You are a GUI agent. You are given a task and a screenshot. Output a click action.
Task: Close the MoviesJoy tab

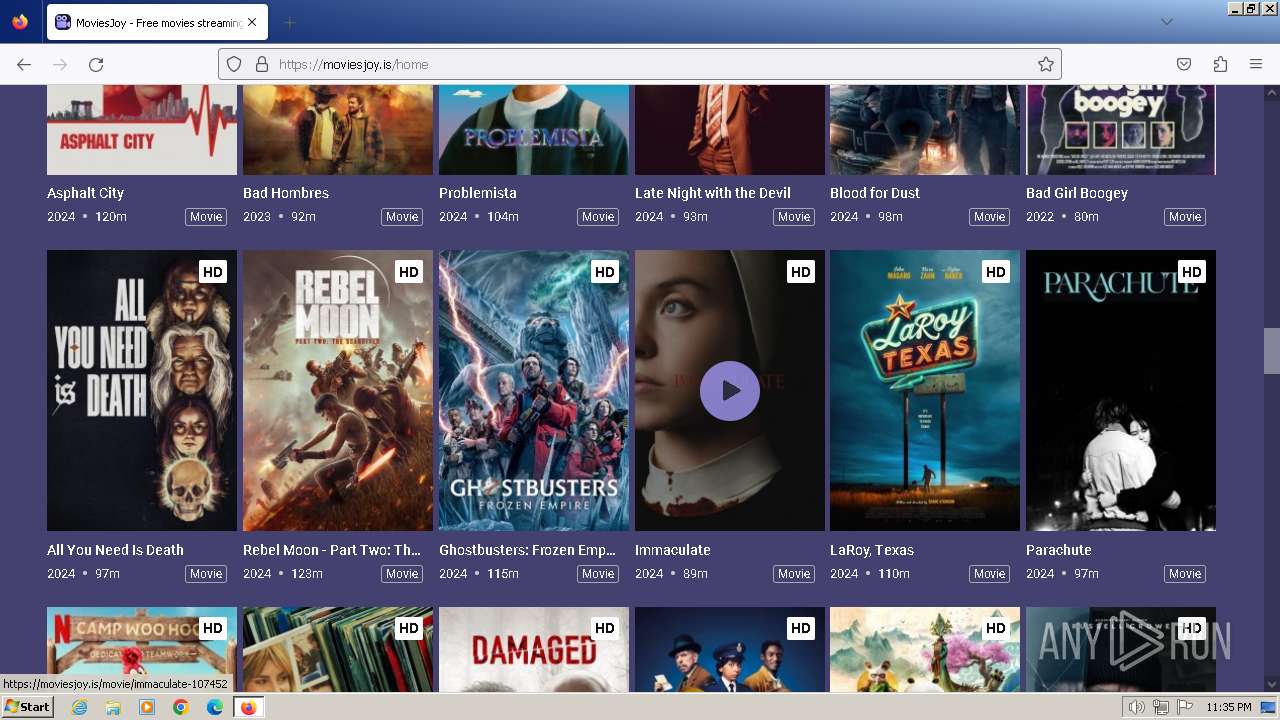tap(251, 22)
